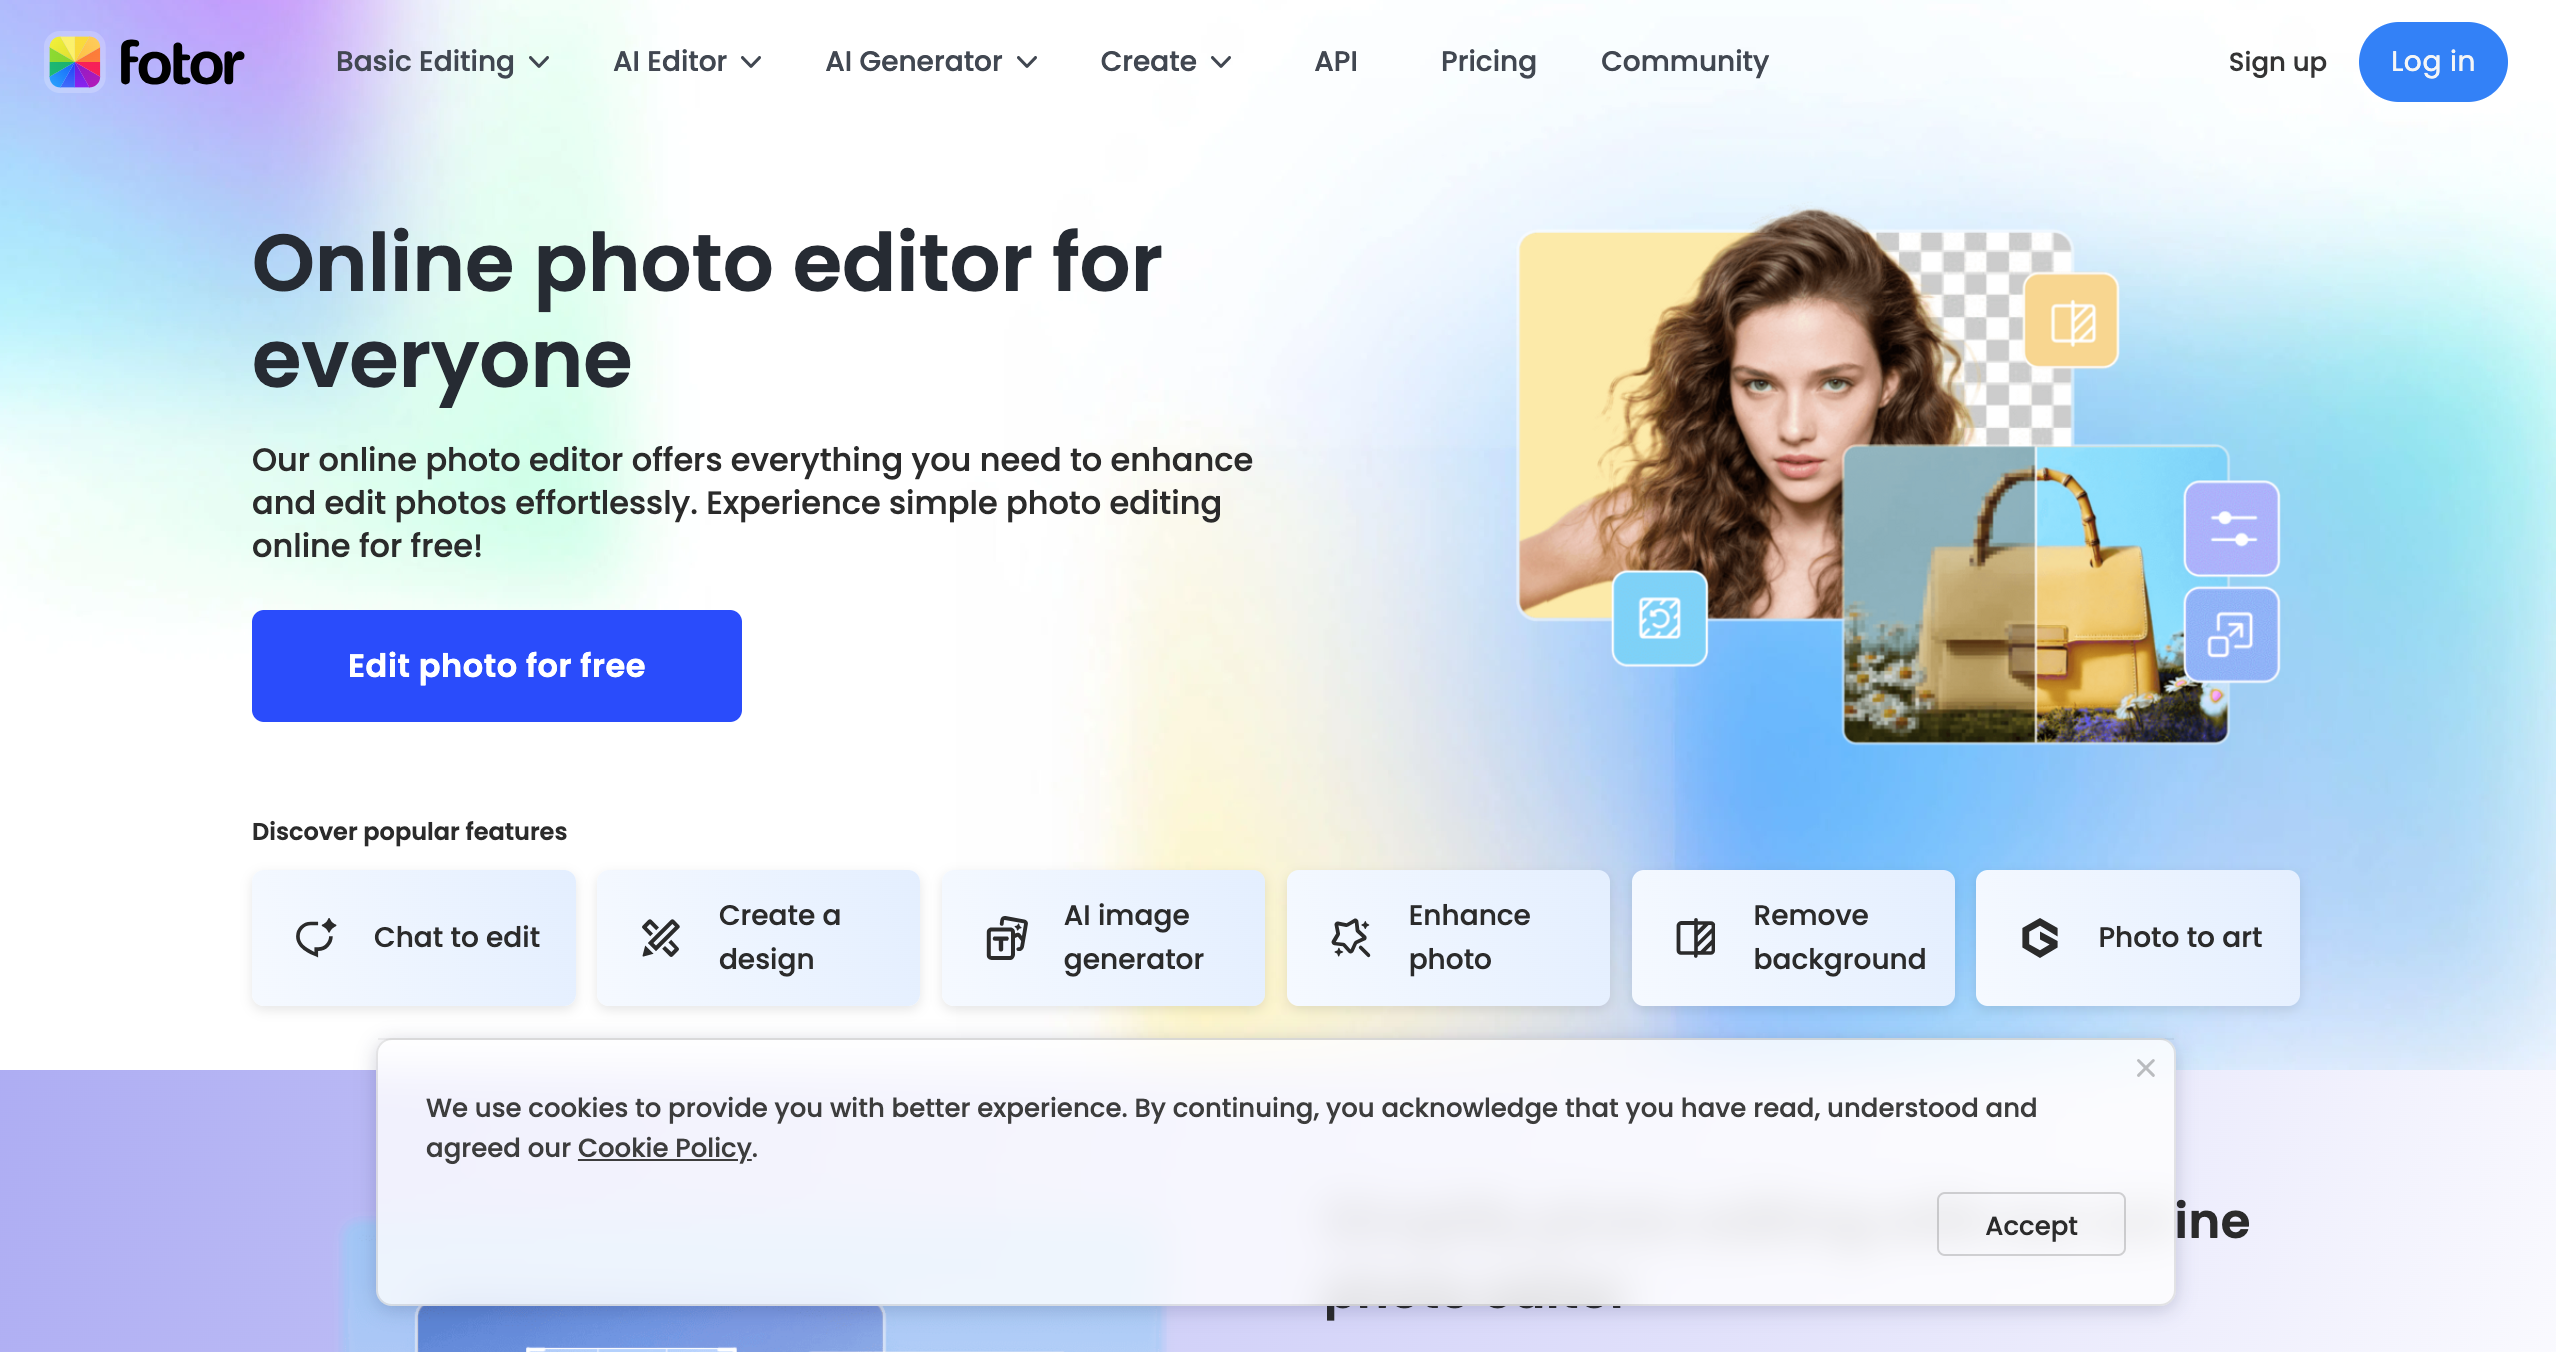The width and height of the screenshot is (2556, 1352).
Task: Select the Chat to edit feature icon
Action: [314, 937]
